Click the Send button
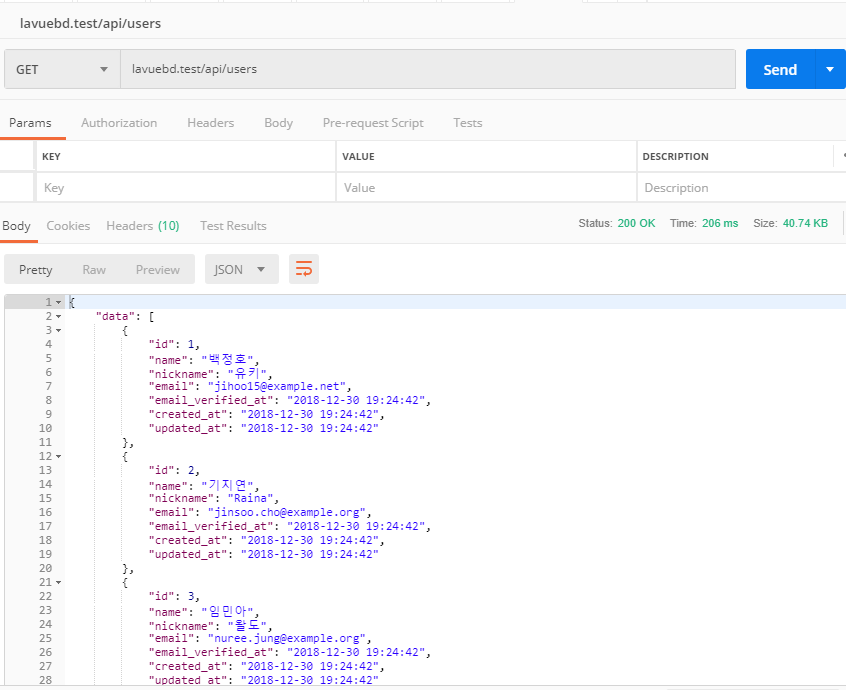 click(780, 69)
